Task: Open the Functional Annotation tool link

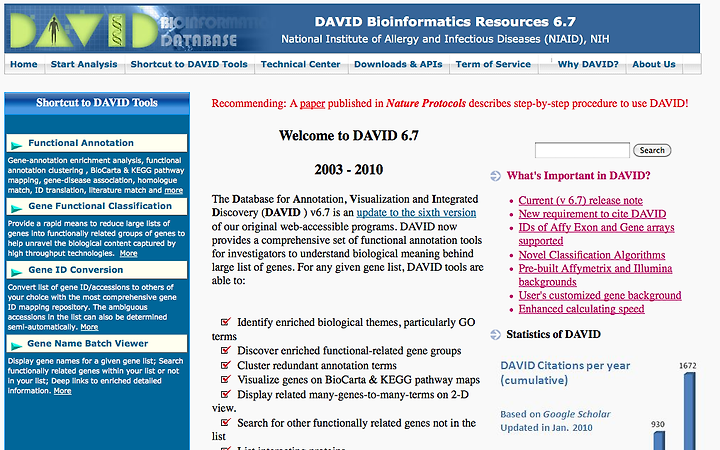Action: [81, 143]
